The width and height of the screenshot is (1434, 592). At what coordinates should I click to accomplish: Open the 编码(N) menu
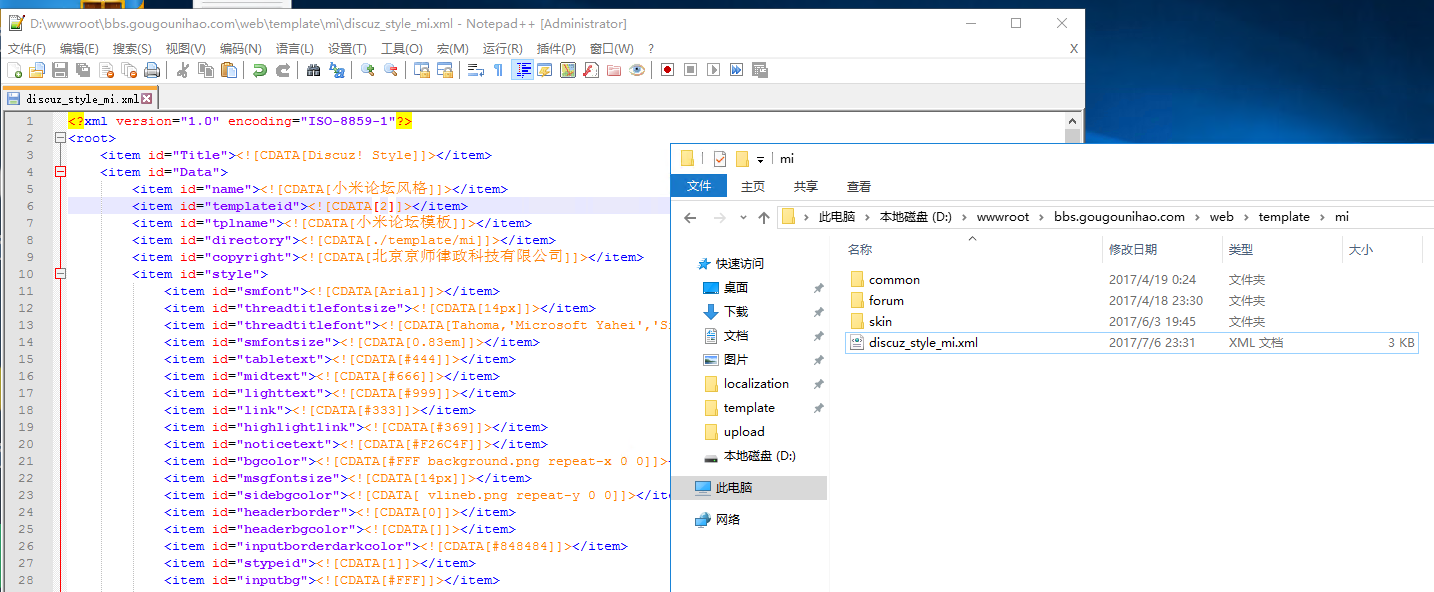click(240, 48)
